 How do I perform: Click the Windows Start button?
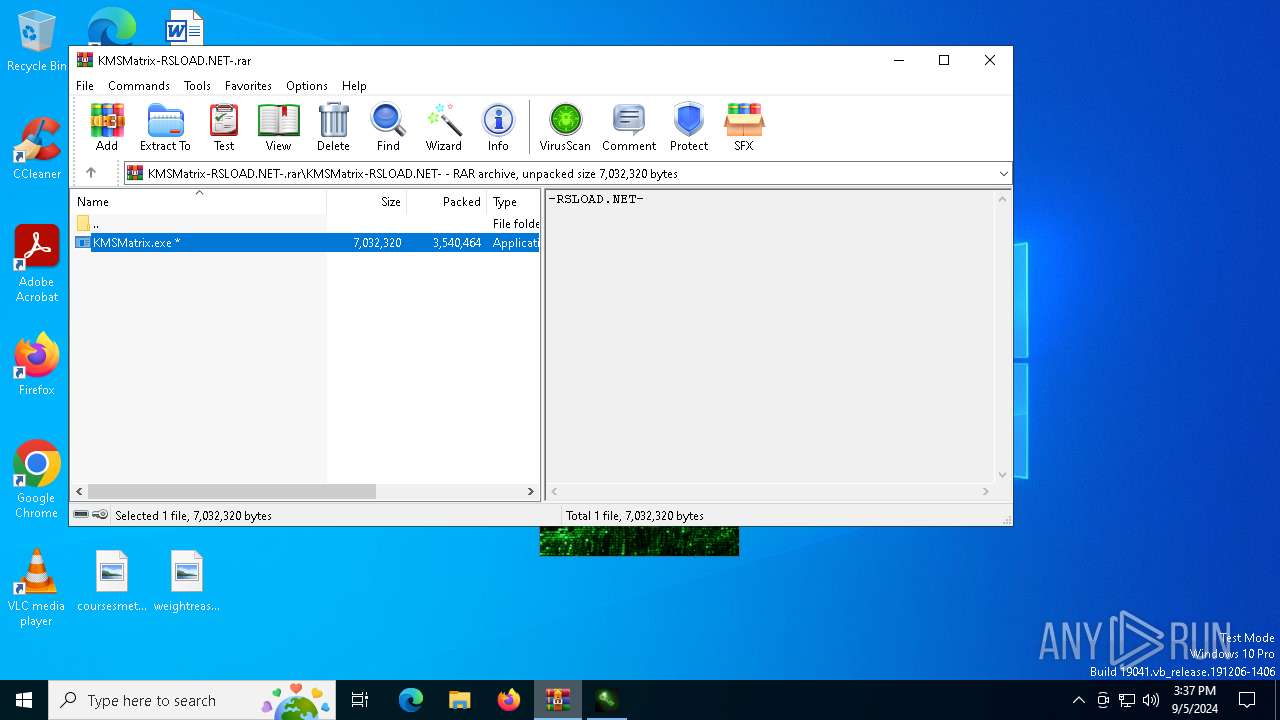(x=24, y=700)
